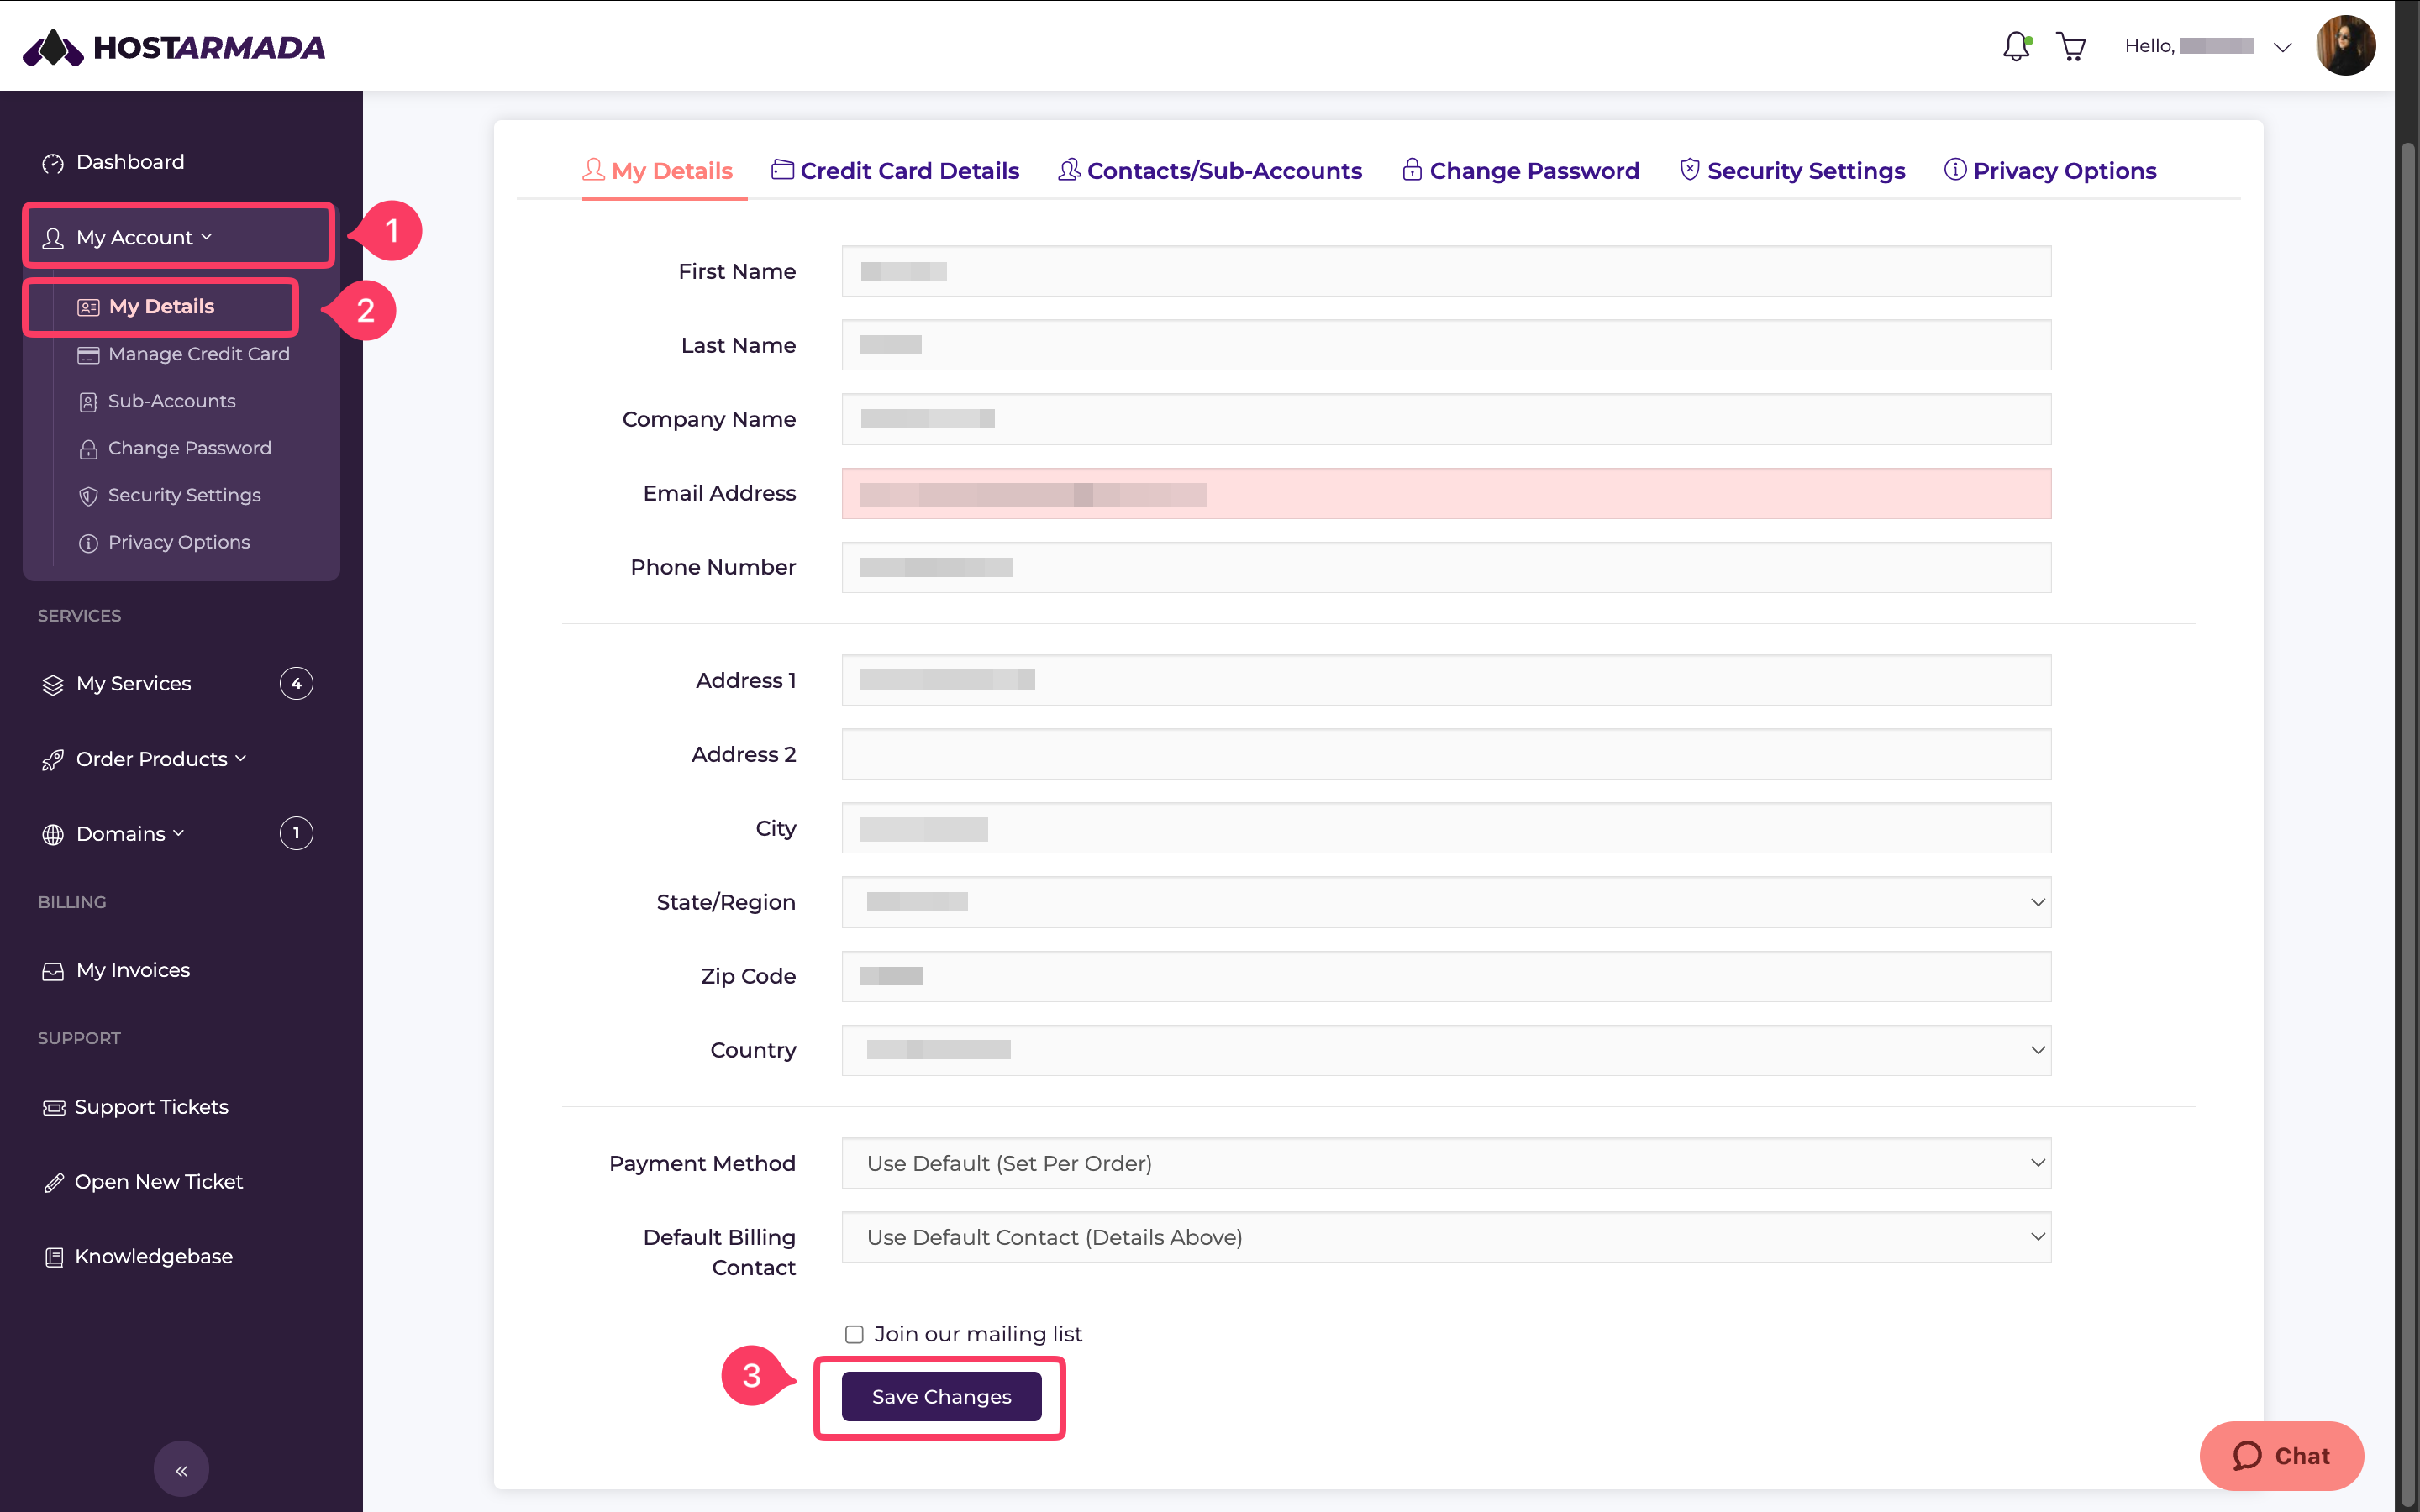Open Security Settings in the sidebar
This screenshot has height=1512, width=2420.
click(170, 495)
